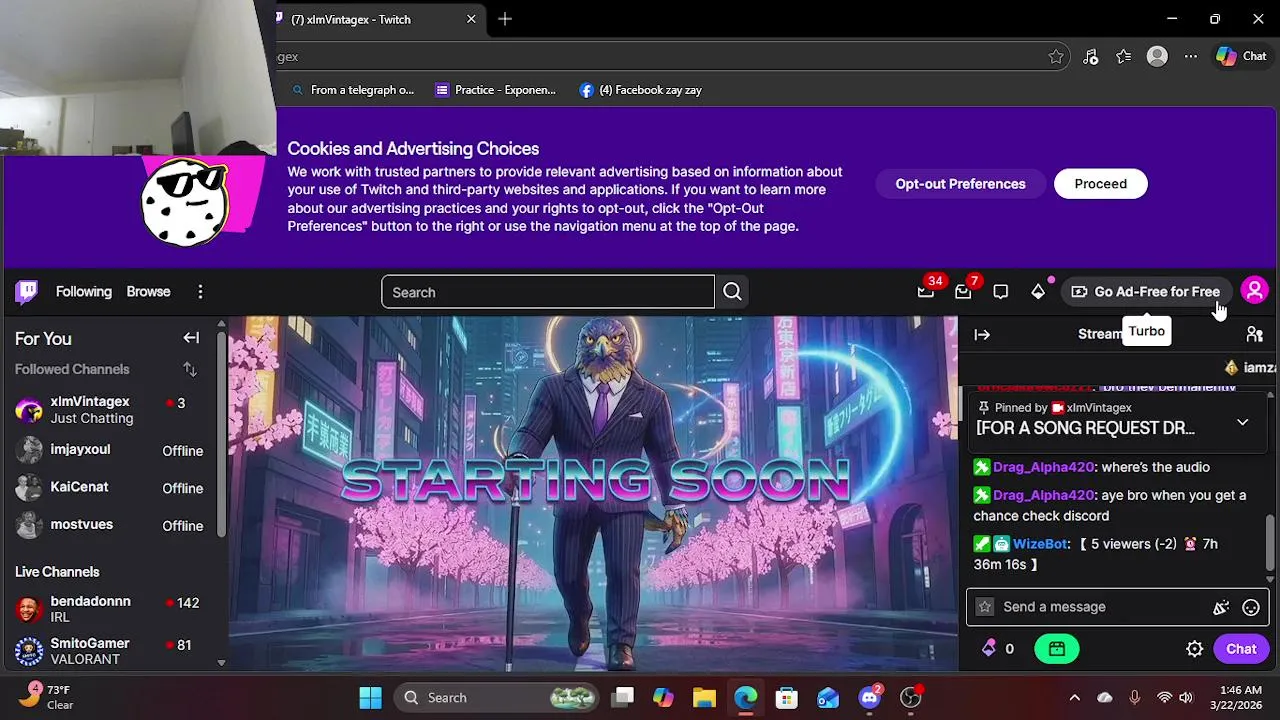Screen dimensions: 1280x720
Task: Click the Send a message field
Action: (1098, 607)
